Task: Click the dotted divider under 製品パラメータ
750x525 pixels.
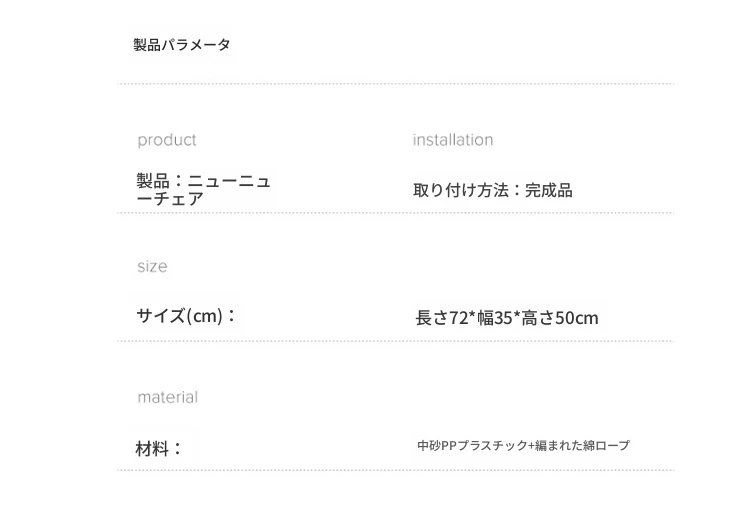Action: click(396, 84)
